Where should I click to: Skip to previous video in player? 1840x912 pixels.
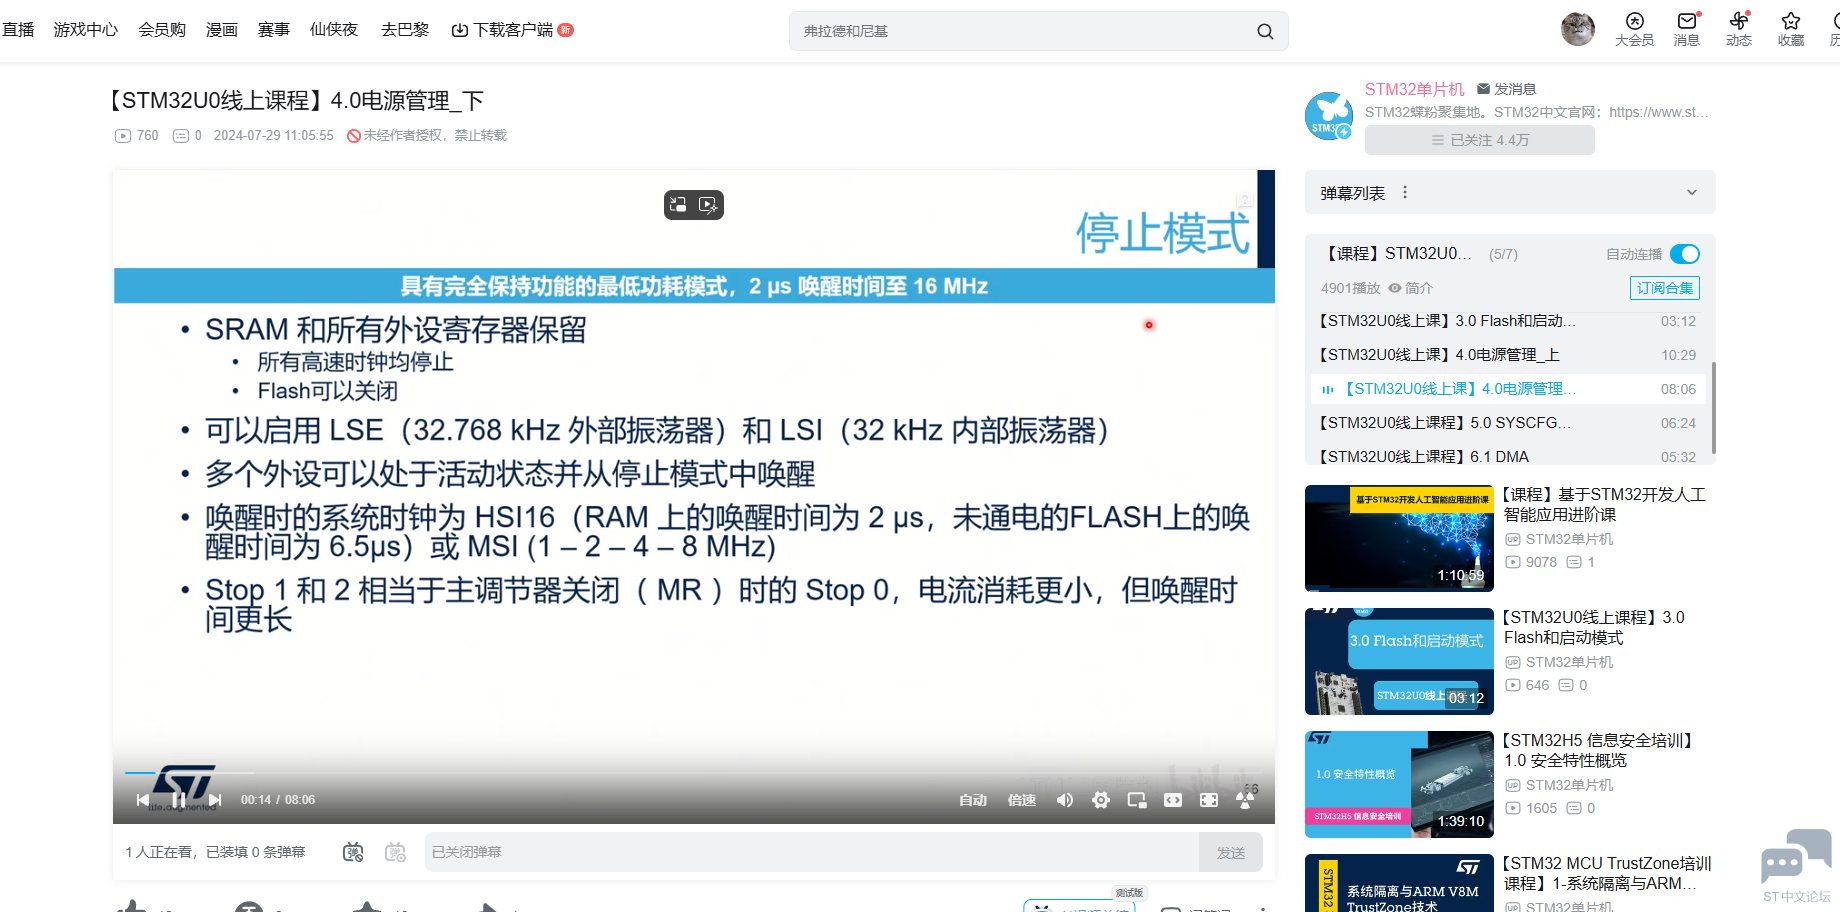point(143,800)
